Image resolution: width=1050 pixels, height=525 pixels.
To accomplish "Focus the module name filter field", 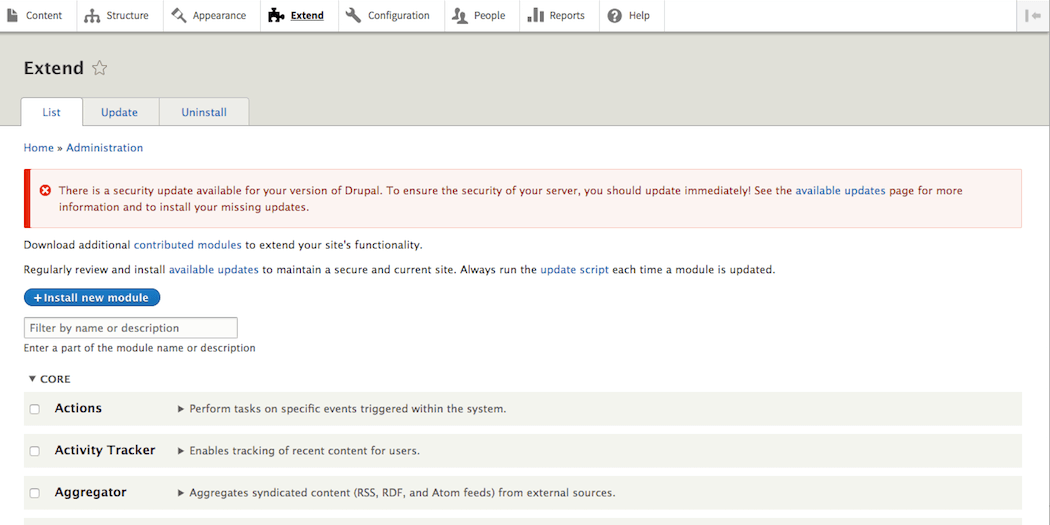I will (x=130, y=328).
